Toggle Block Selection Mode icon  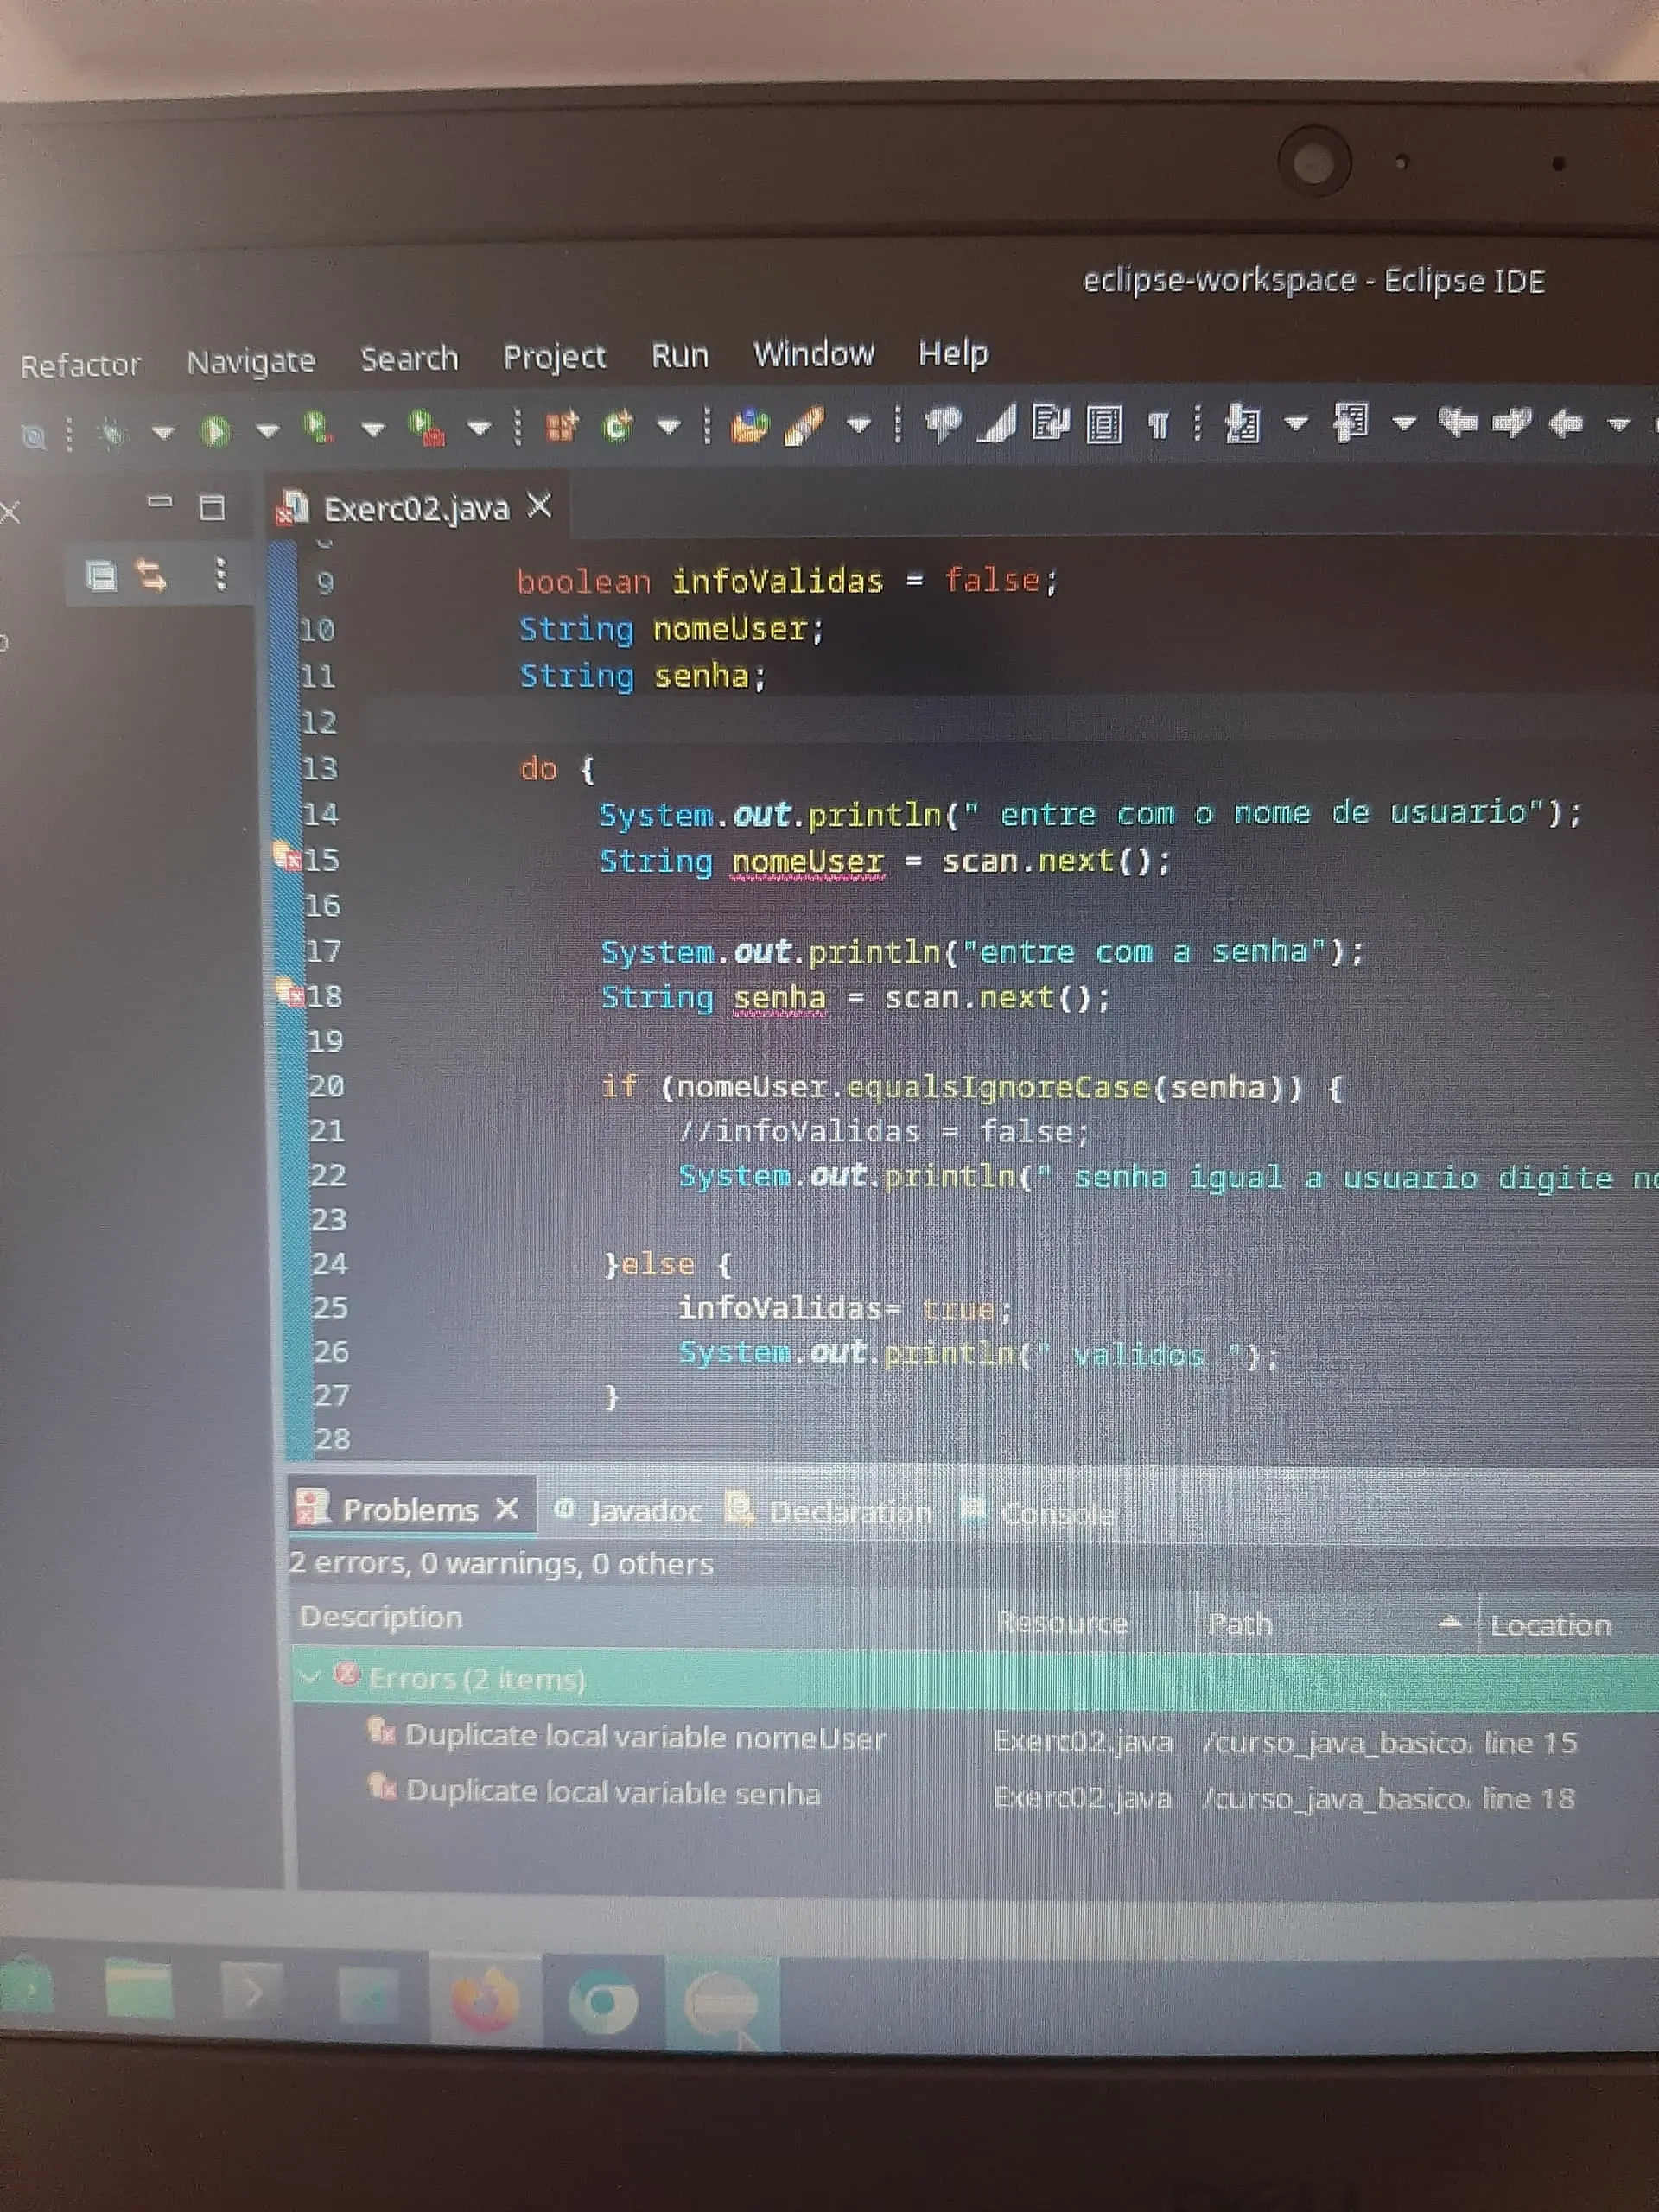[1104, 425]
